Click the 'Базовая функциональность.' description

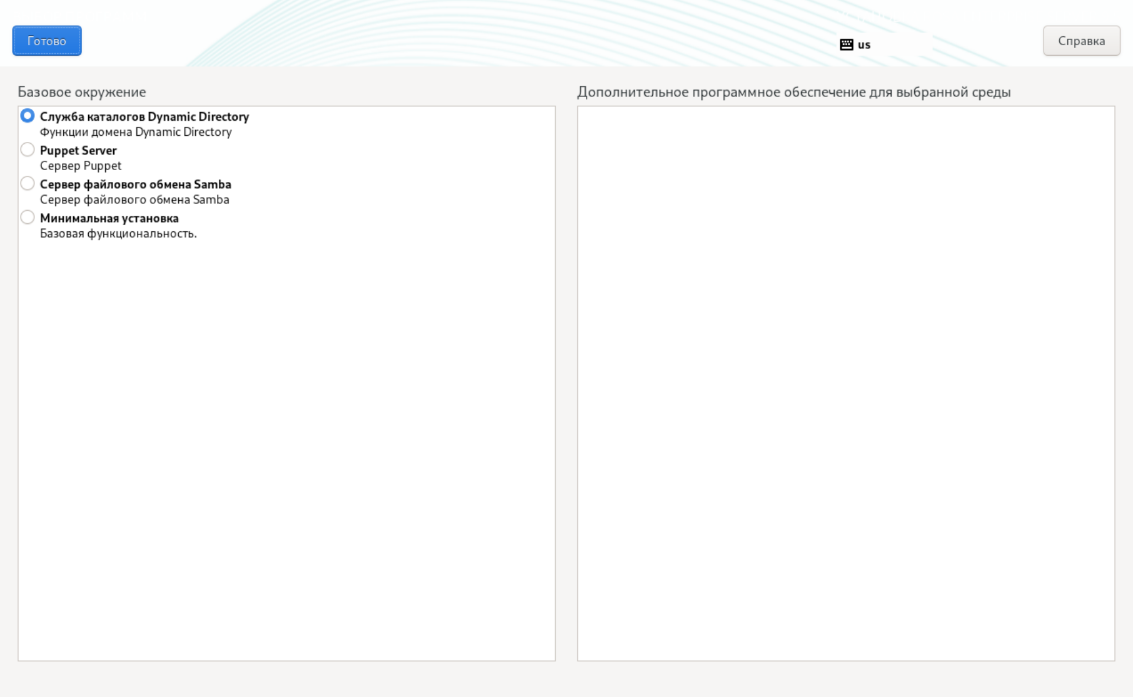coord(118,234)
